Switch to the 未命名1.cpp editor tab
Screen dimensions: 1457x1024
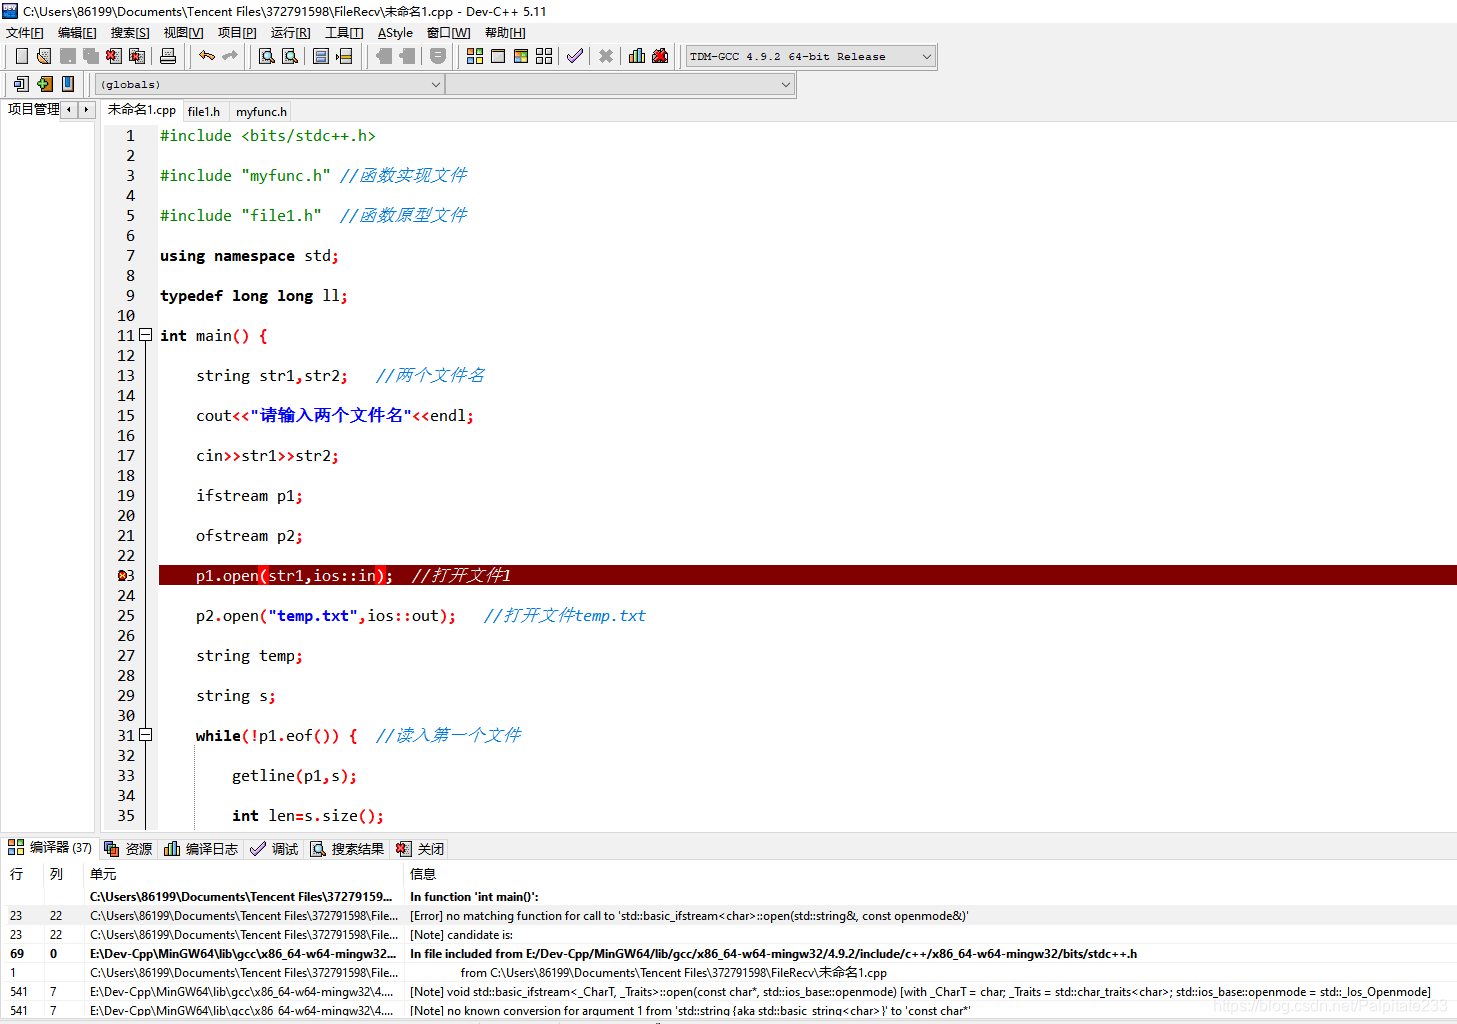[x=141, y=110]
